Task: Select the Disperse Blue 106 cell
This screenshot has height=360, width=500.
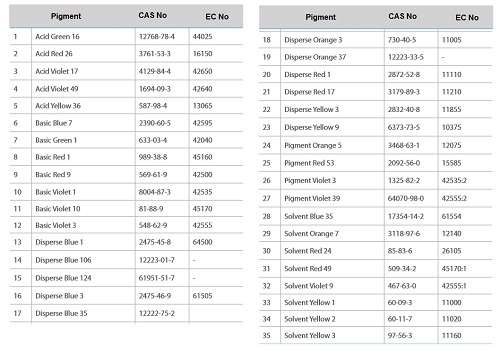Action: (63, 260)
